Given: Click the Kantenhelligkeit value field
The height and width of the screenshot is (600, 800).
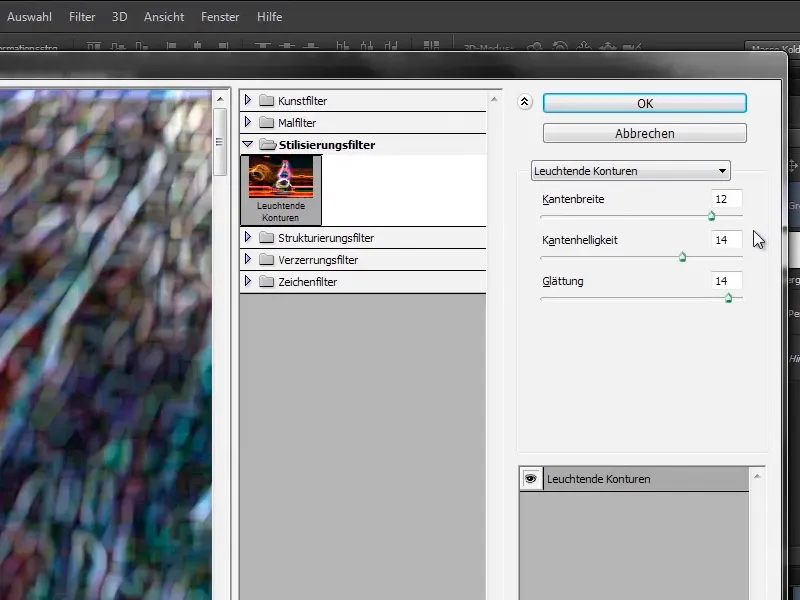Looking at the screenshot, I should 727,240.
